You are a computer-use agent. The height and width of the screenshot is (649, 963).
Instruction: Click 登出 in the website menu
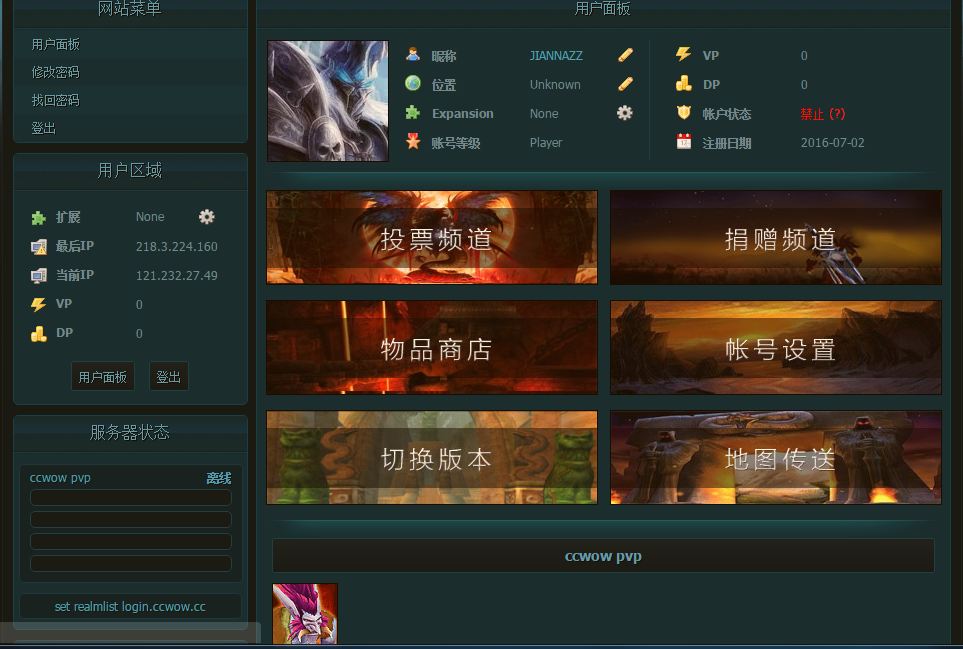[44, 128]
